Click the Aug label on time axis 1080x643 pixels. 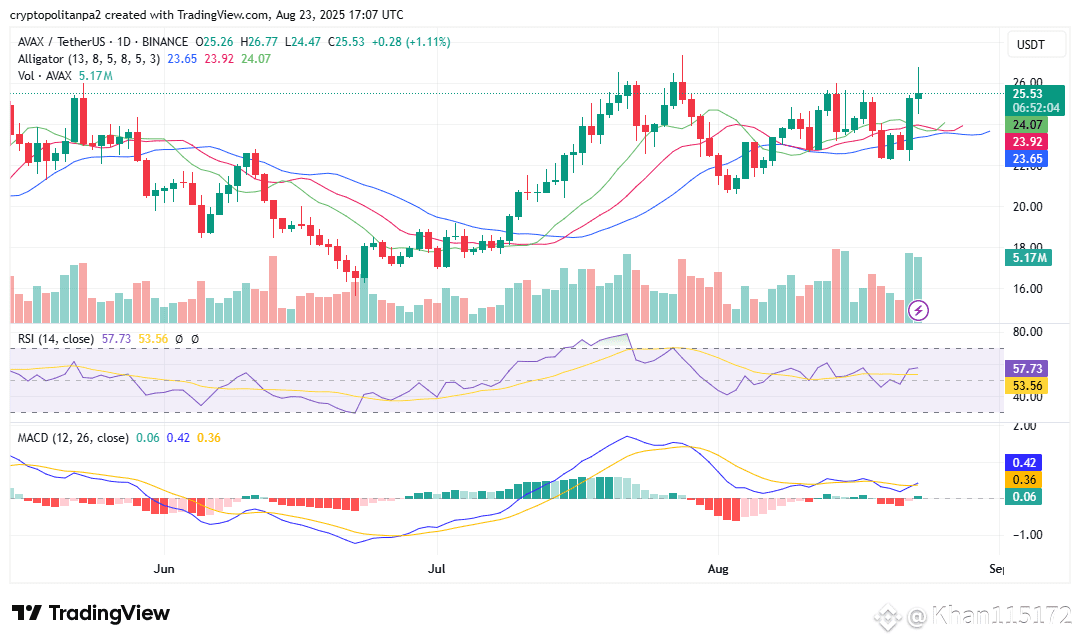point(718,569)
